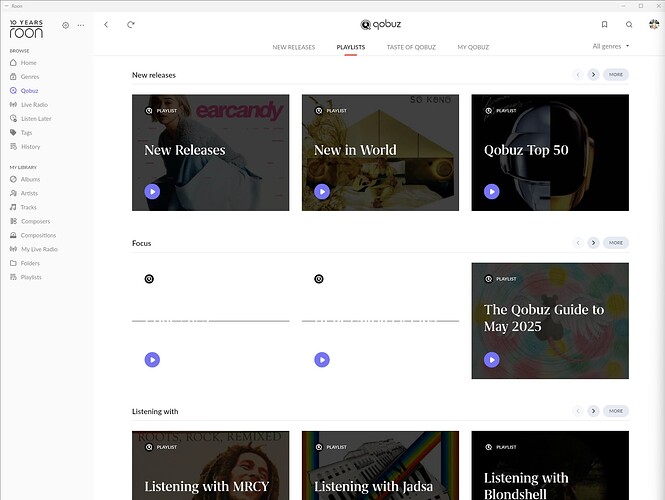
Task: Open the Qobuz Top 50 card
Action: coord(550,153)
